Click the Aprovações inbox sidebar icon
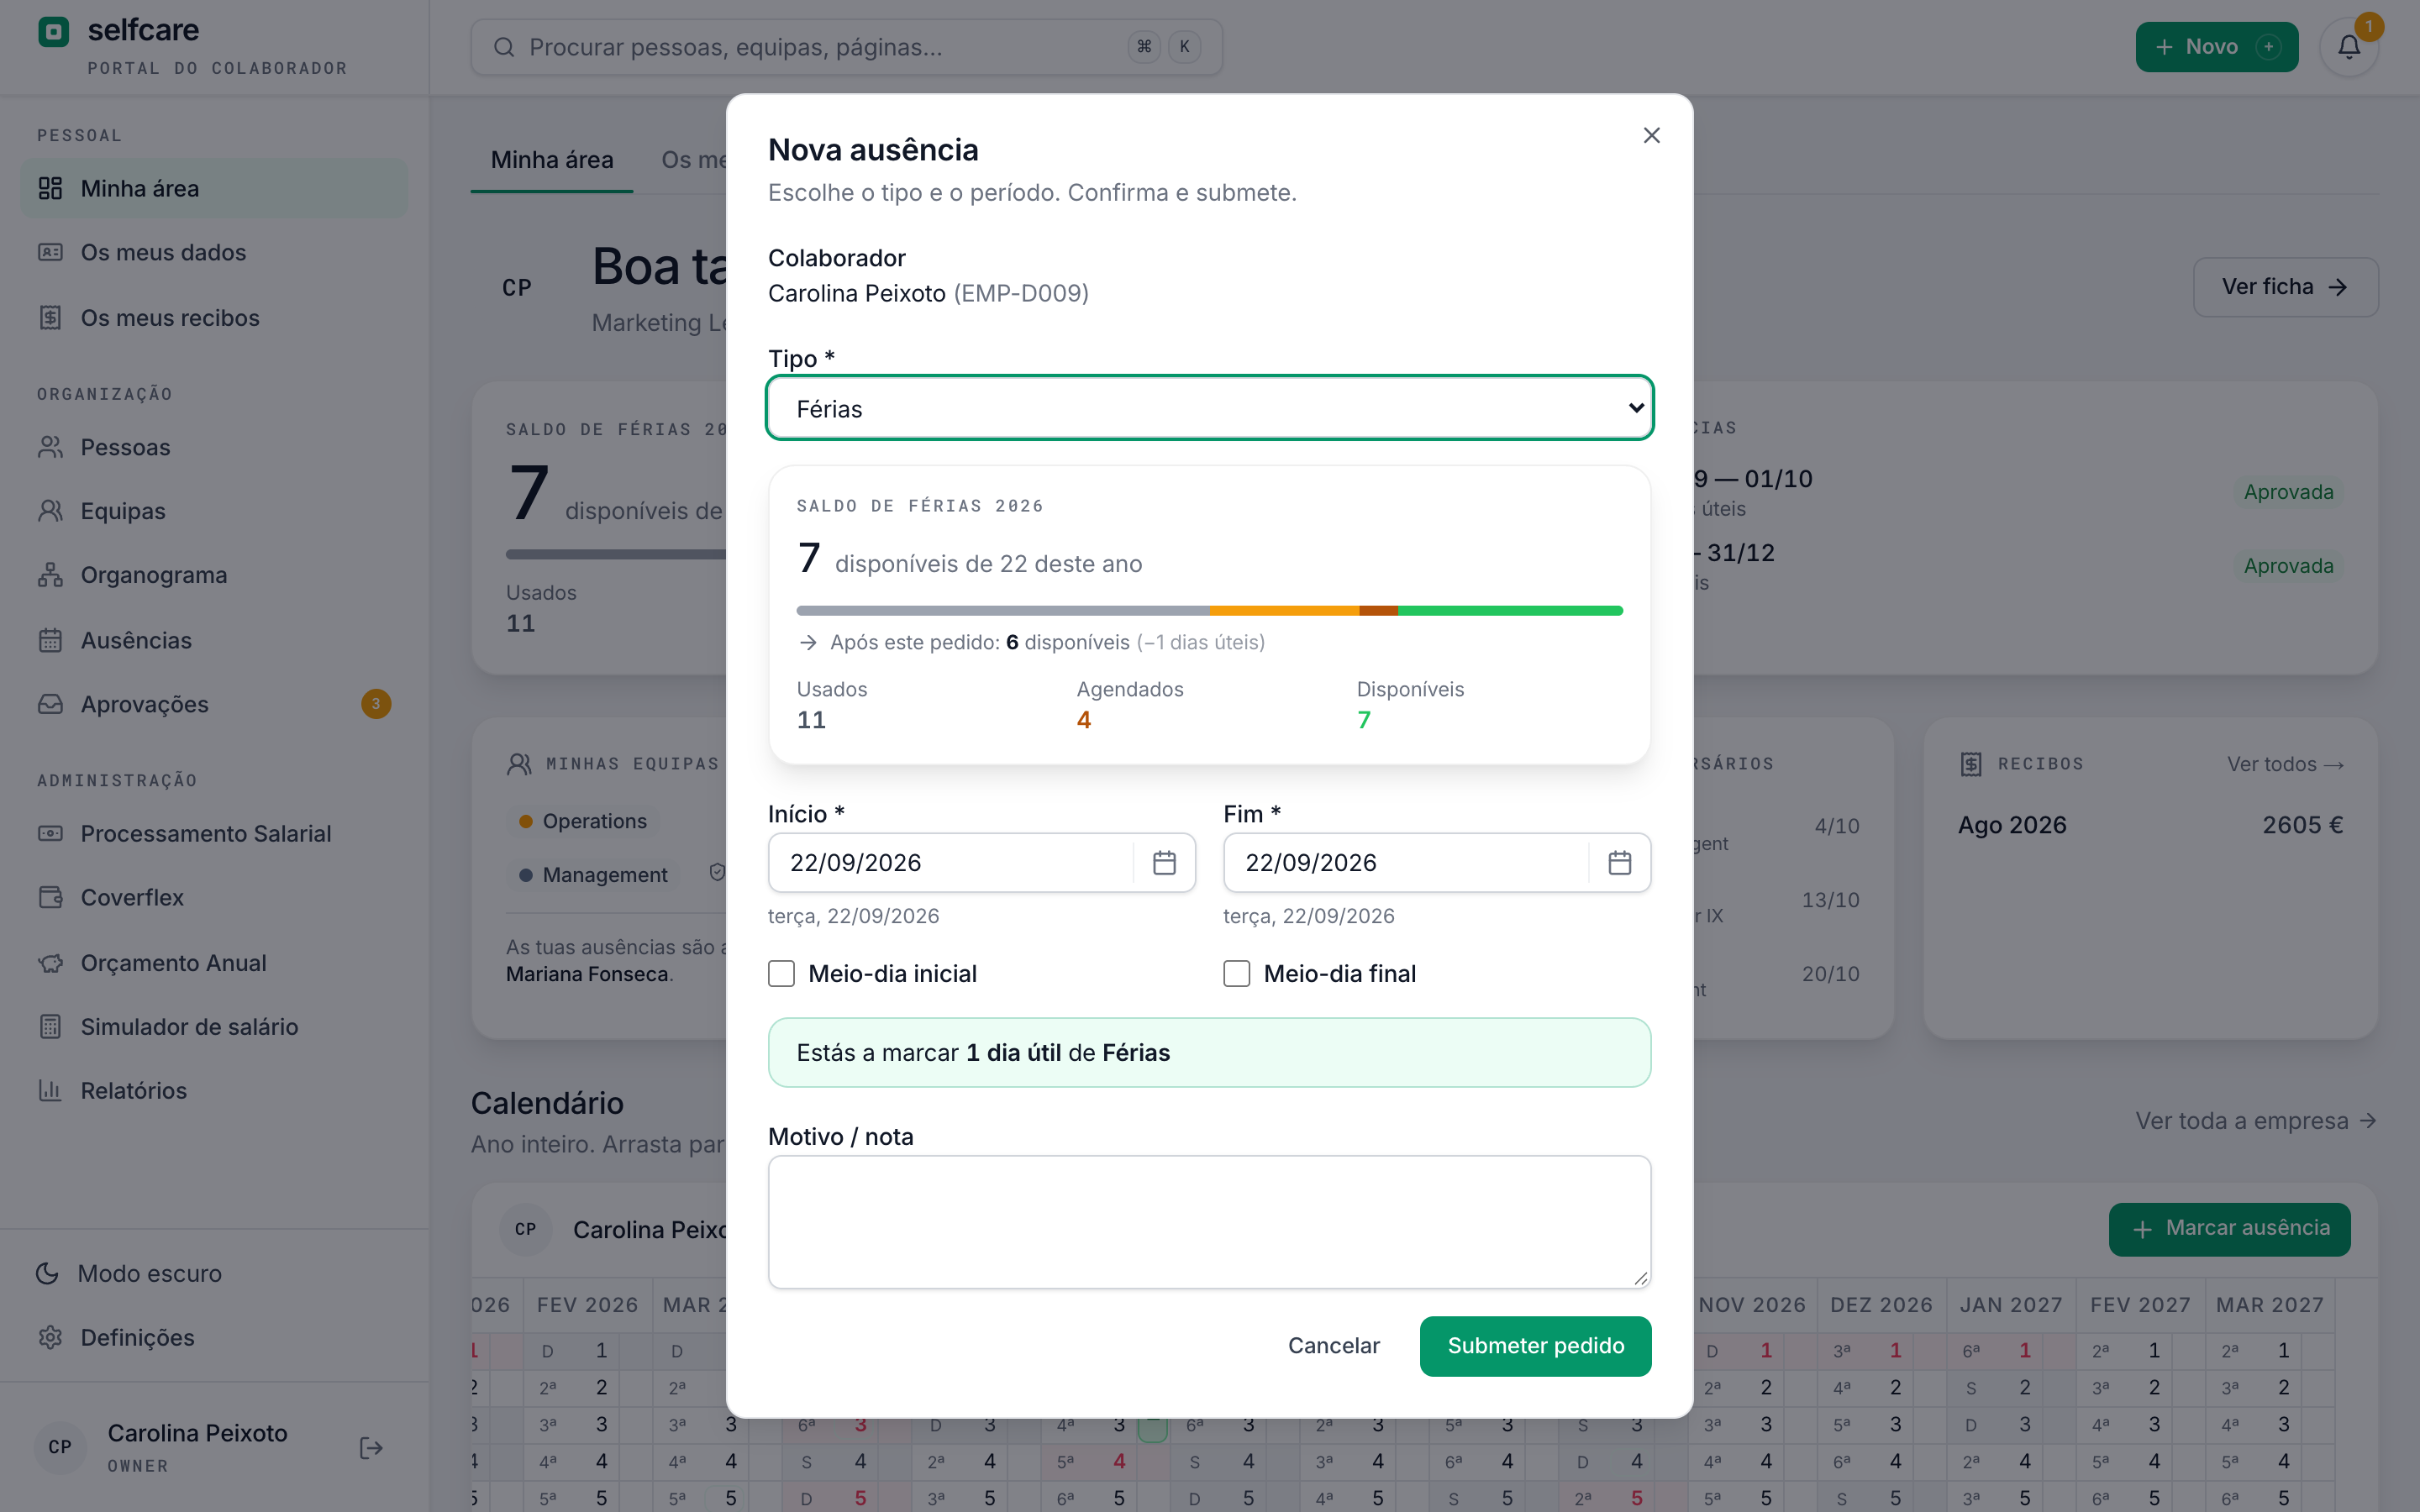2420x1512 pixels. pos(50,704)
